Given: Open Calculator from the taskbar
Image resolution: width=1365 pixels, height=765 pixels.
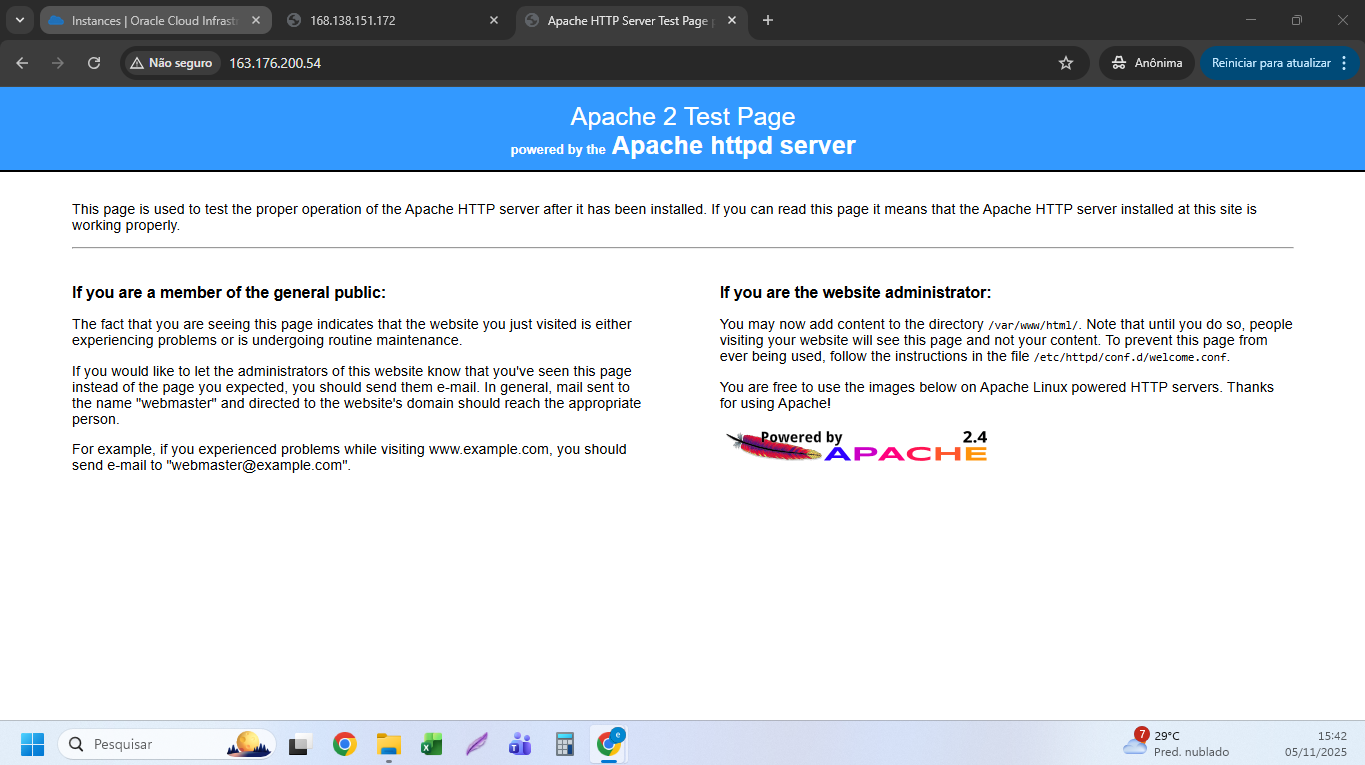Looking at the screenshot, I should coord(564,744).
